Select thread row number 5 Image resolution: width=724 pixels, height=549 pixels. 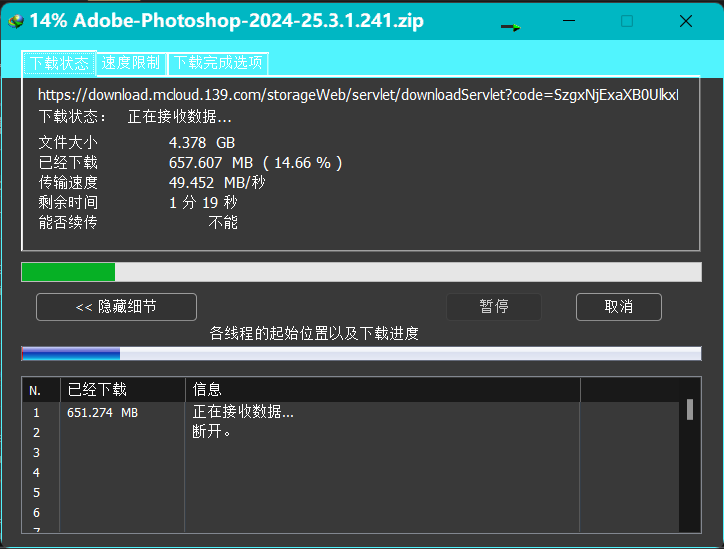pos(351,493)
